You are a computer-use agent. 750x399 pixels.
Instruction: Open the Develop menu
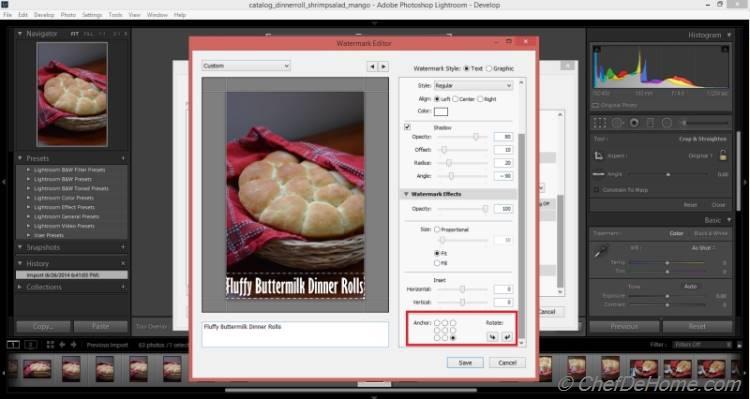point(44,15)
